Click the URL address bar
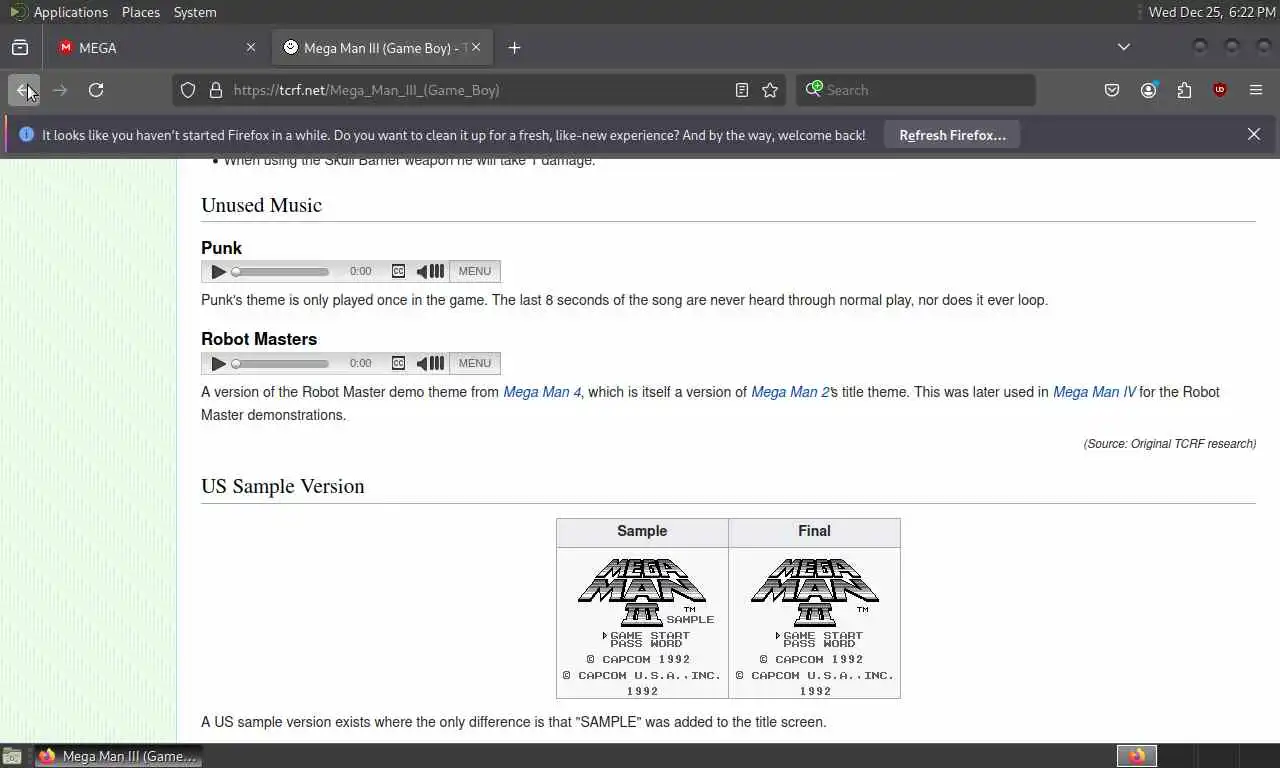The height and width of the screenshot is (768, 1280). point(478,90)
